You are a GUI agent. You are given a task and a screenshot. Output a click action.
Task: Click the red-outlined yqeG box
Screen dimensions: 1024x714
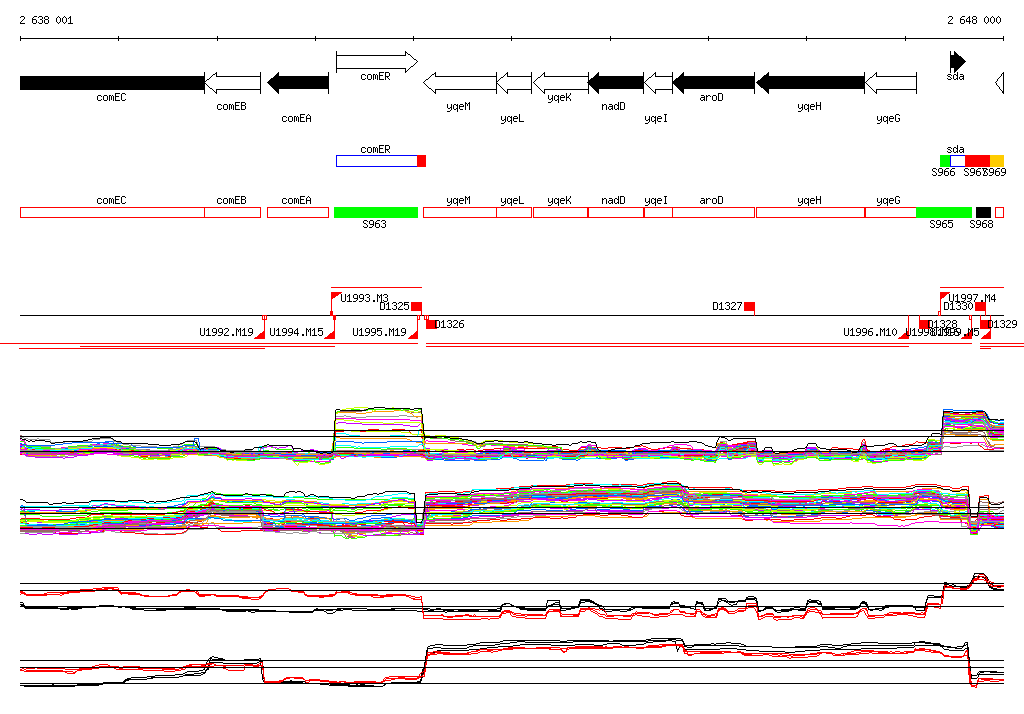(x=891, y=212)
